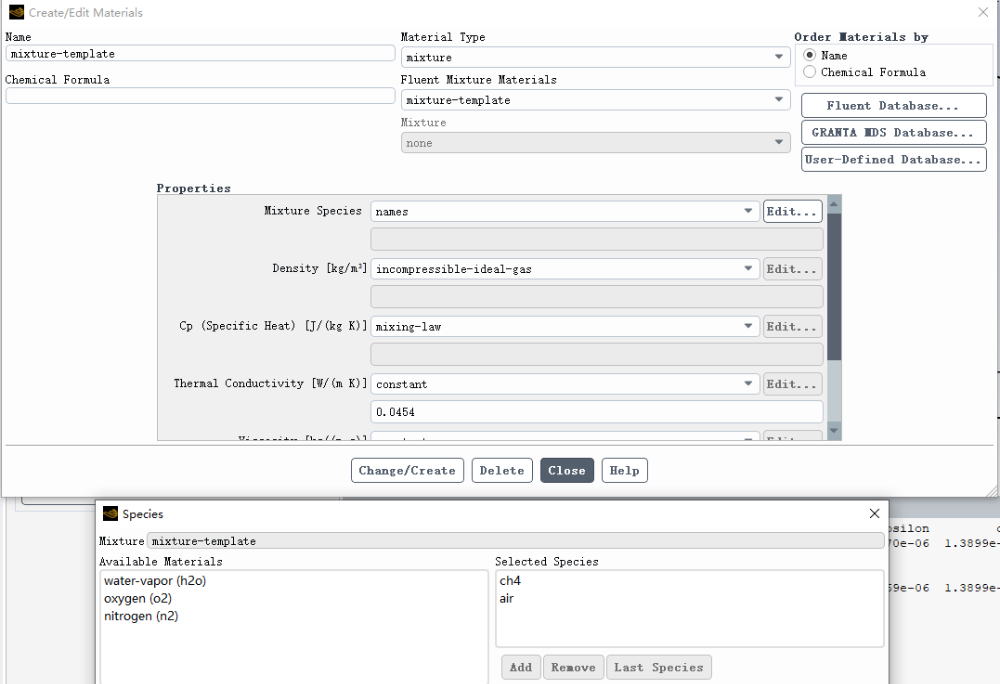The image size is (1000, 684).
Task: Click the User-Defined Database button
Action: pyautogui.click(x=893, y=159)
